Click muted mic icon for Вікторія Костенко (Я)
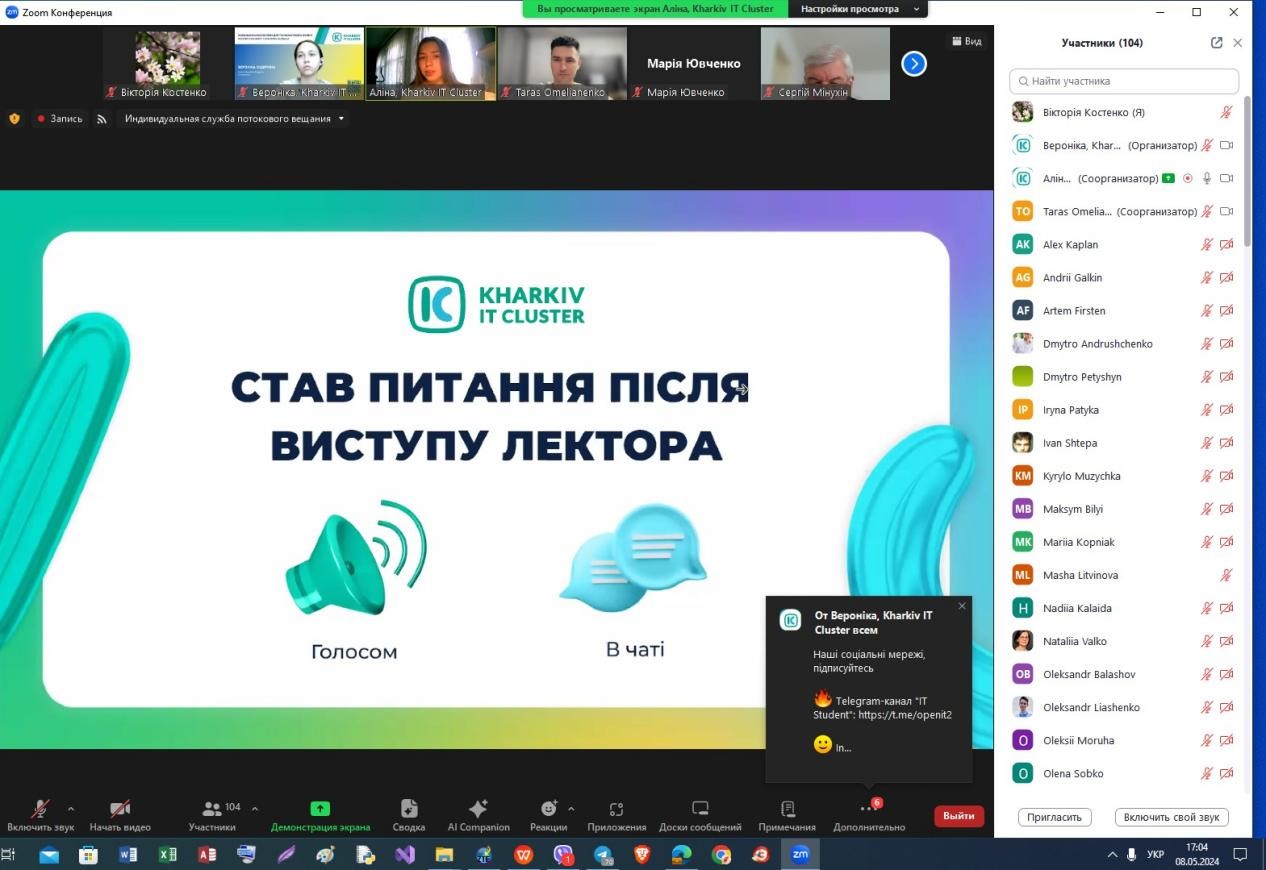Viewport: 1266px width, 870px height. (1226, 112)
